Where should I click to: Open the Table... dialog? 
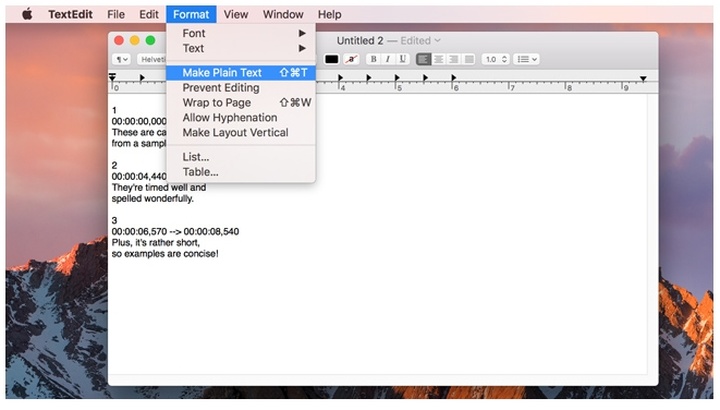[x=241, y=172]
